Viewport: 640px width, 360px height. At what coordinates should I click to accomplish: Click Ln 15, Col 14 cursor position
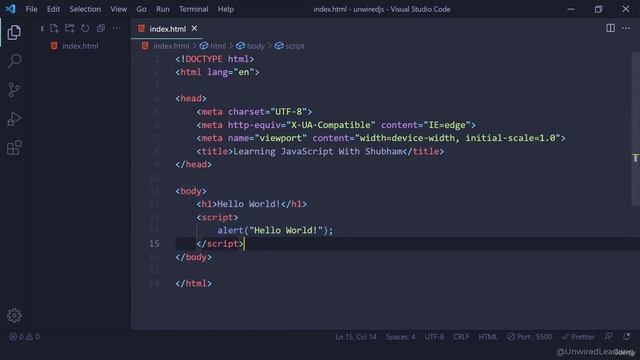pyautogui.click(x=356, y=337)
